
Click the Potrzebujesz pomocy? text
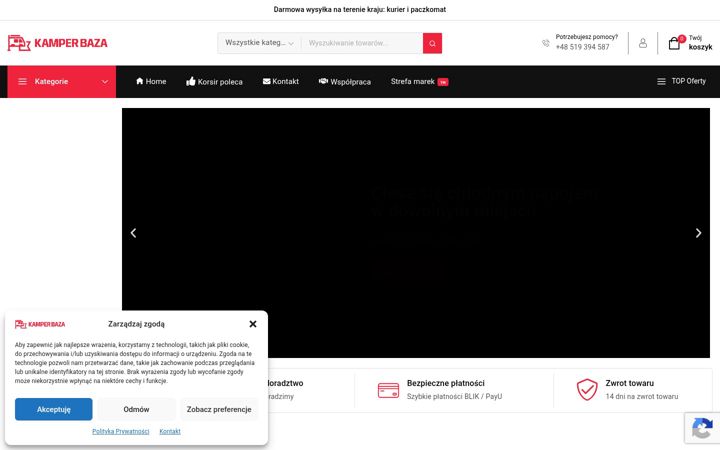pos(586,37)
